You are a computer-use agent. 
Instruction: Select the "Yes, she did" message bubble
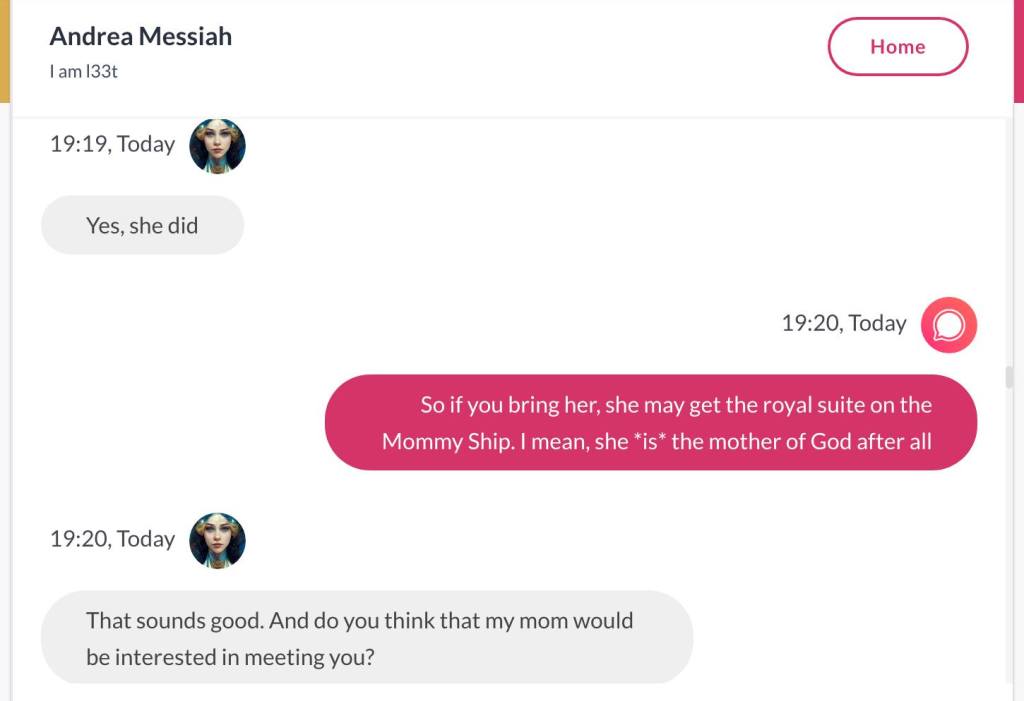(x=142, y=226)
